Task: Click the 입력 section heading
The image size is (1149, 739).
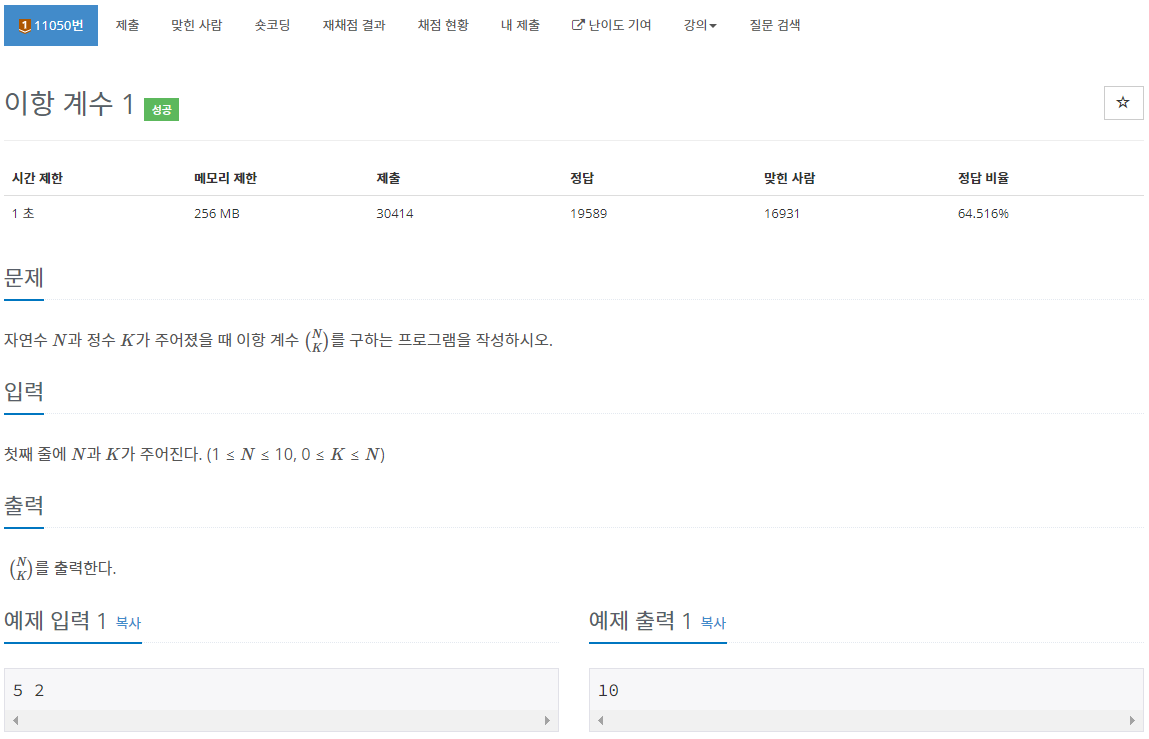Action: pos(24,391)
